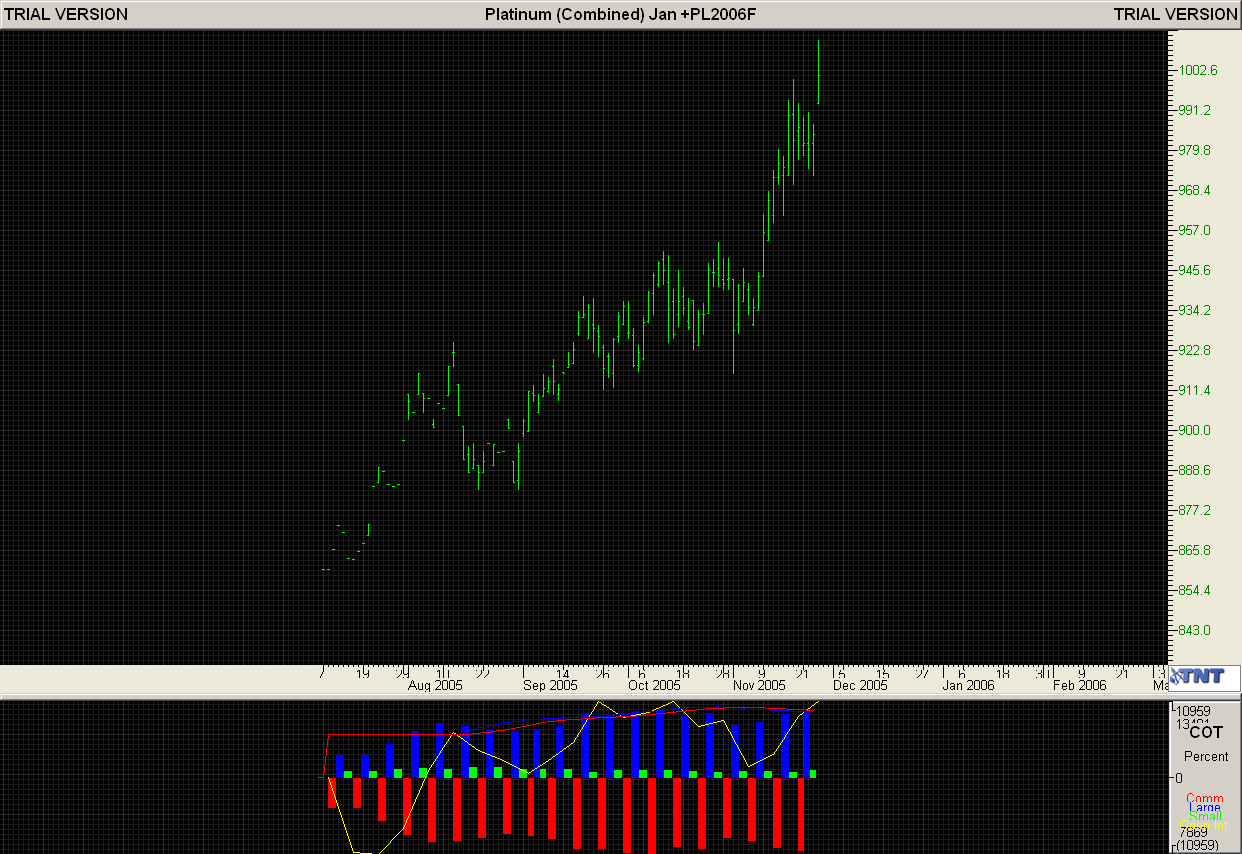Click the TNT logo icon
1242x854 pixels.
1204,677
